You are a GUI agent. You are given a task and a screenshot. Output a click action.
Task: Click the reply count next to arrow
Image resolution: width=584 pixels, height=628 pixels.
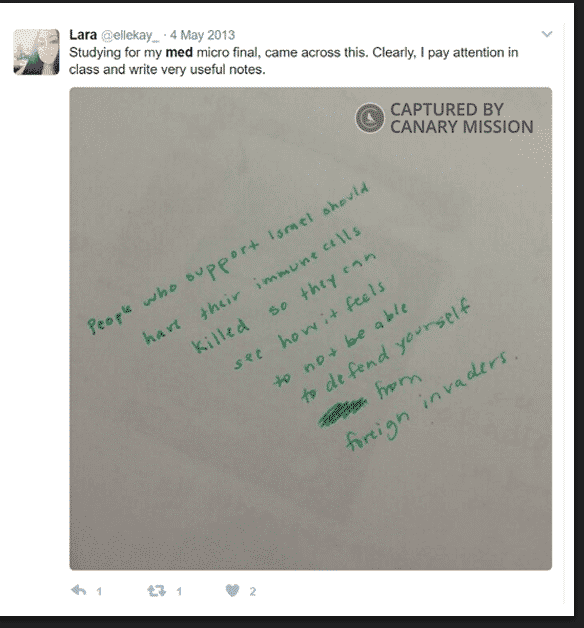pos(99,591)
